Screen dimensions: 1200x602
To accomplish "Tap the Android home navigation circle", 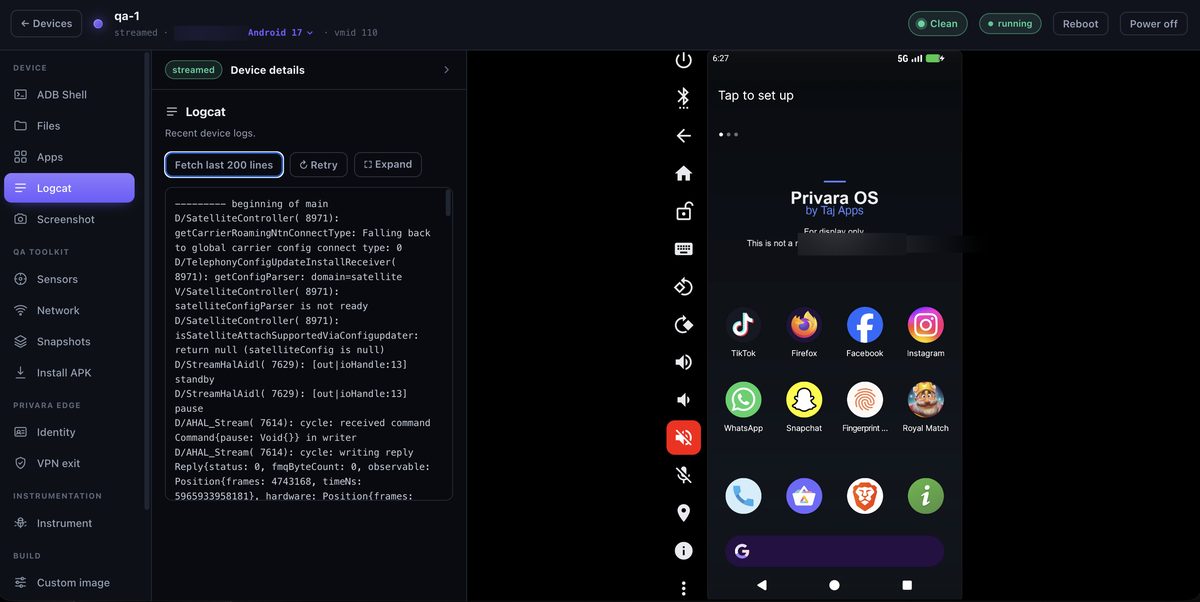I will tap(834, 585).
